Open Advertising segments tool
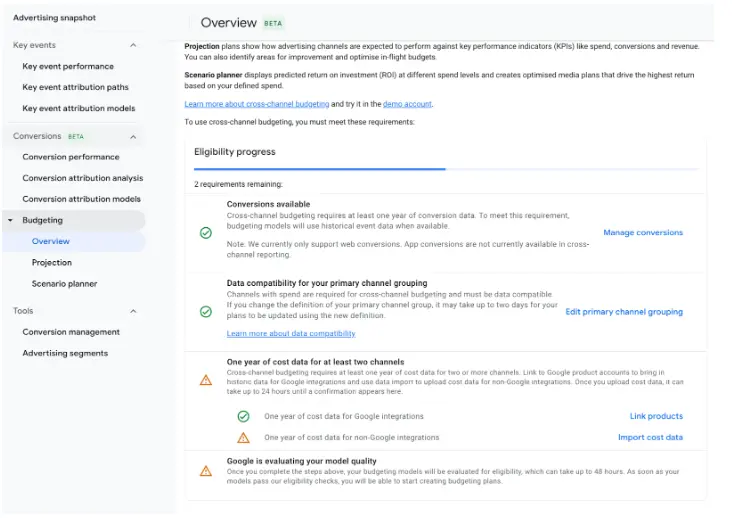The image size is (732, 518). pos(65,353)
